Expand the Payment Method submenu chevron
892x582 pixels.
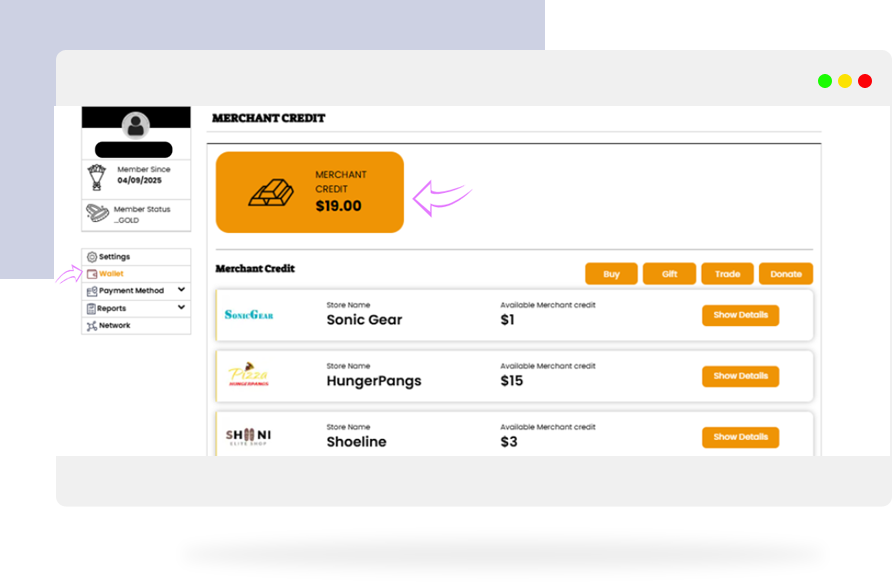tap(181, 290)
